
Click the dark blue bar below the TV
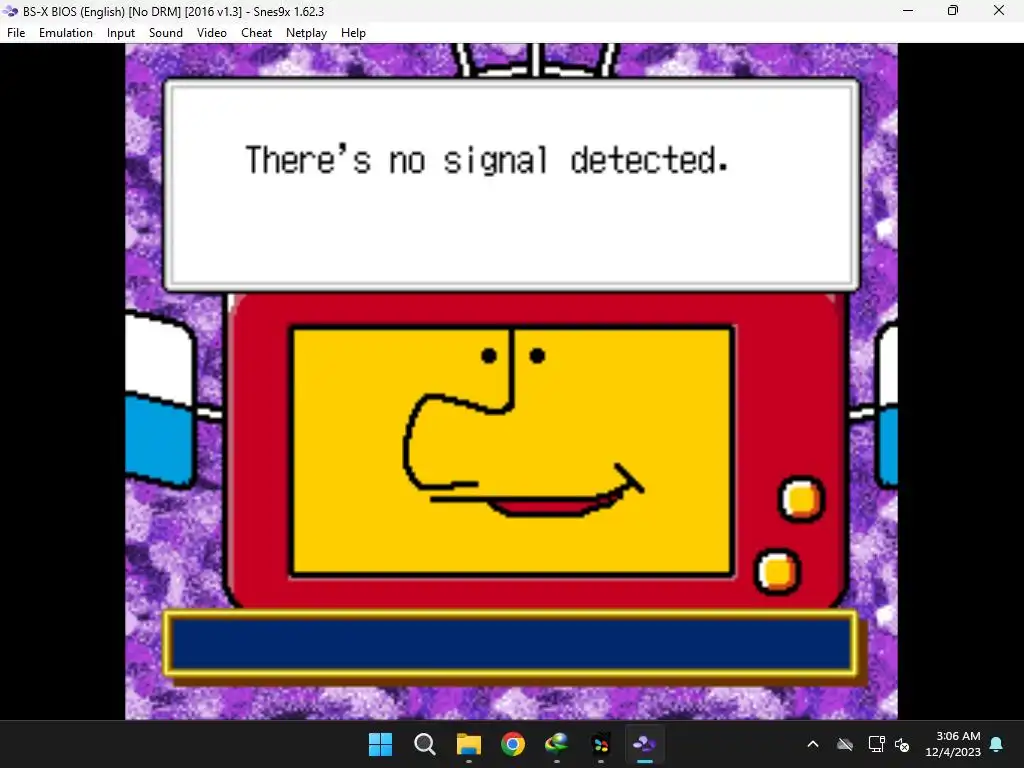tap(512, 645)
